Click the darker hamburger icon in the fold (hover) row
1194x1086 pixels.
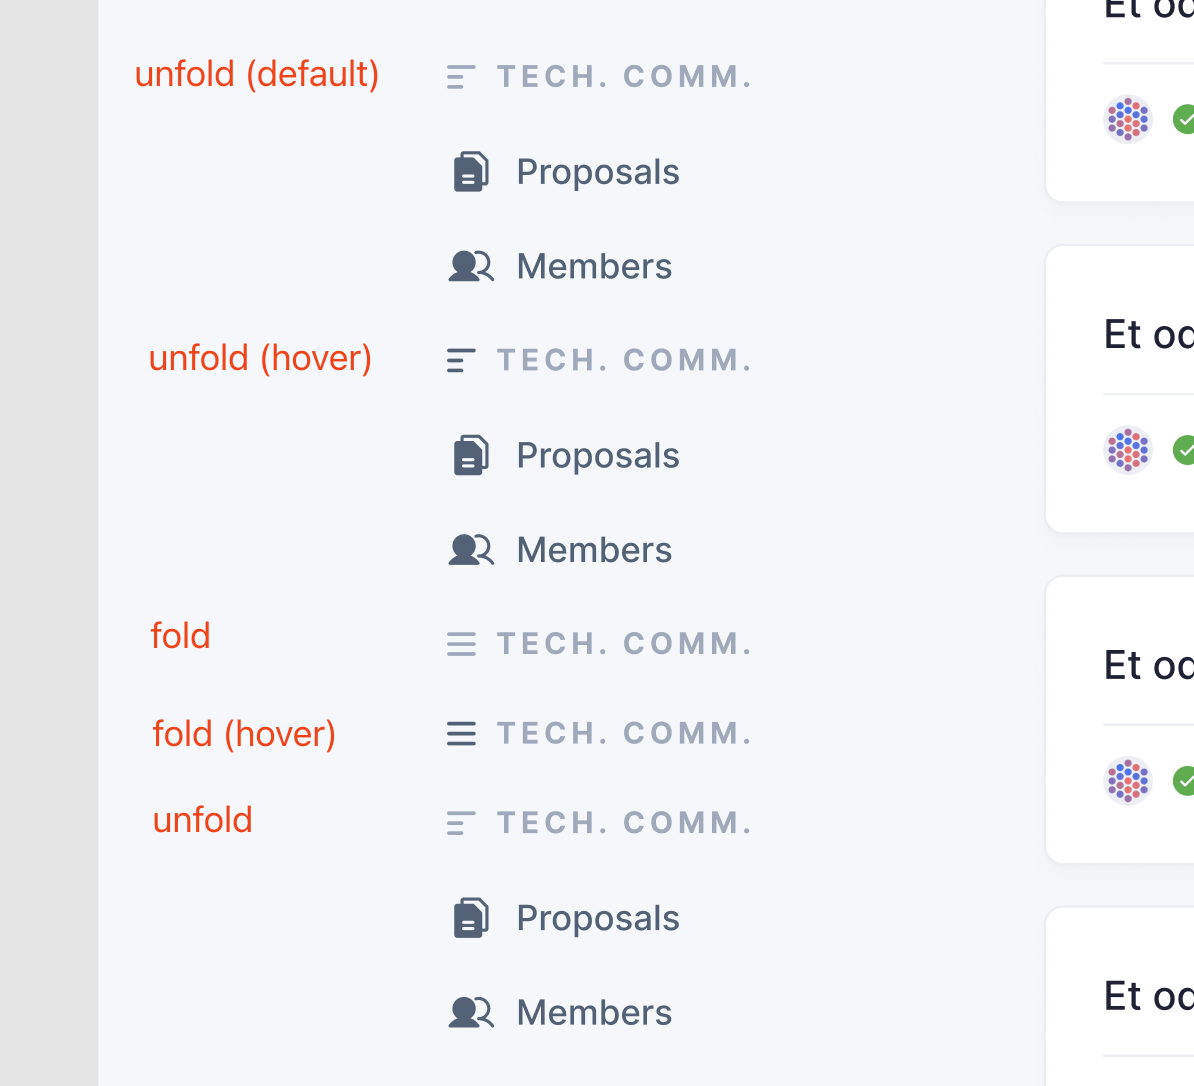point(461,732)
